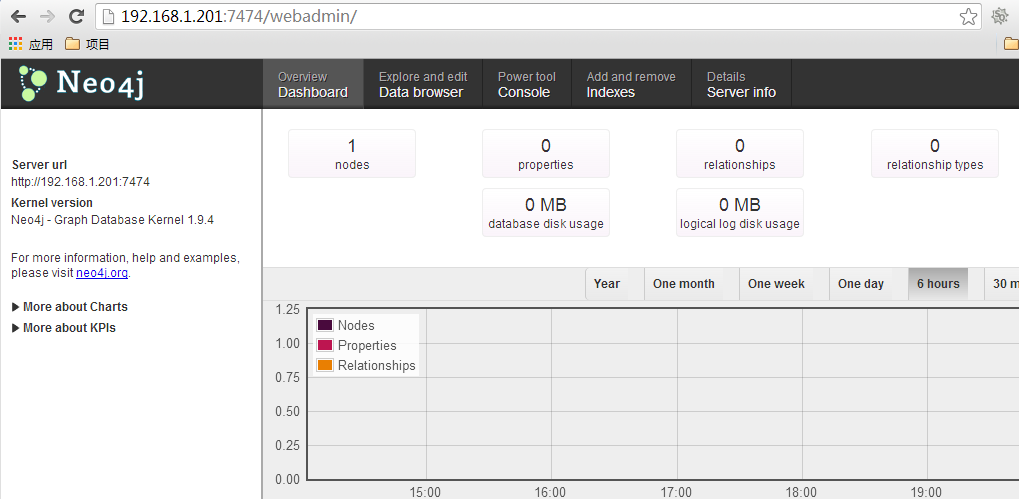Click the 1 nodes counter box
The width and height of the screenshot is (1019, 499).
pos(352,153)
